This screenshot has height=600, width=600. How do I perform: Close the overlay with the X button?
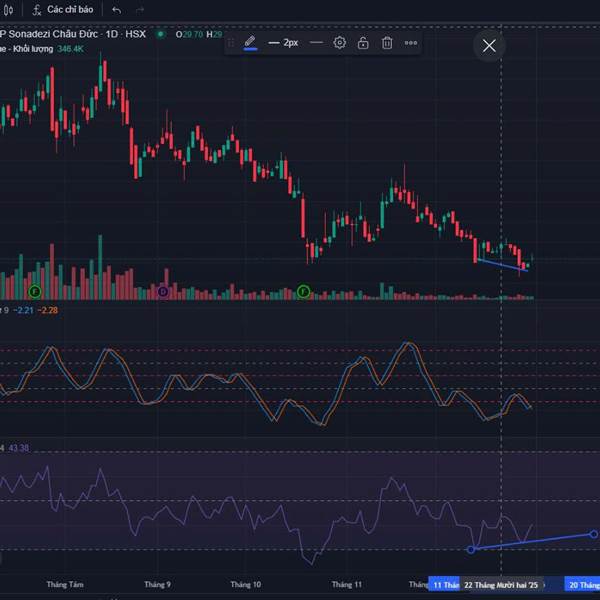tap(489, 46)
